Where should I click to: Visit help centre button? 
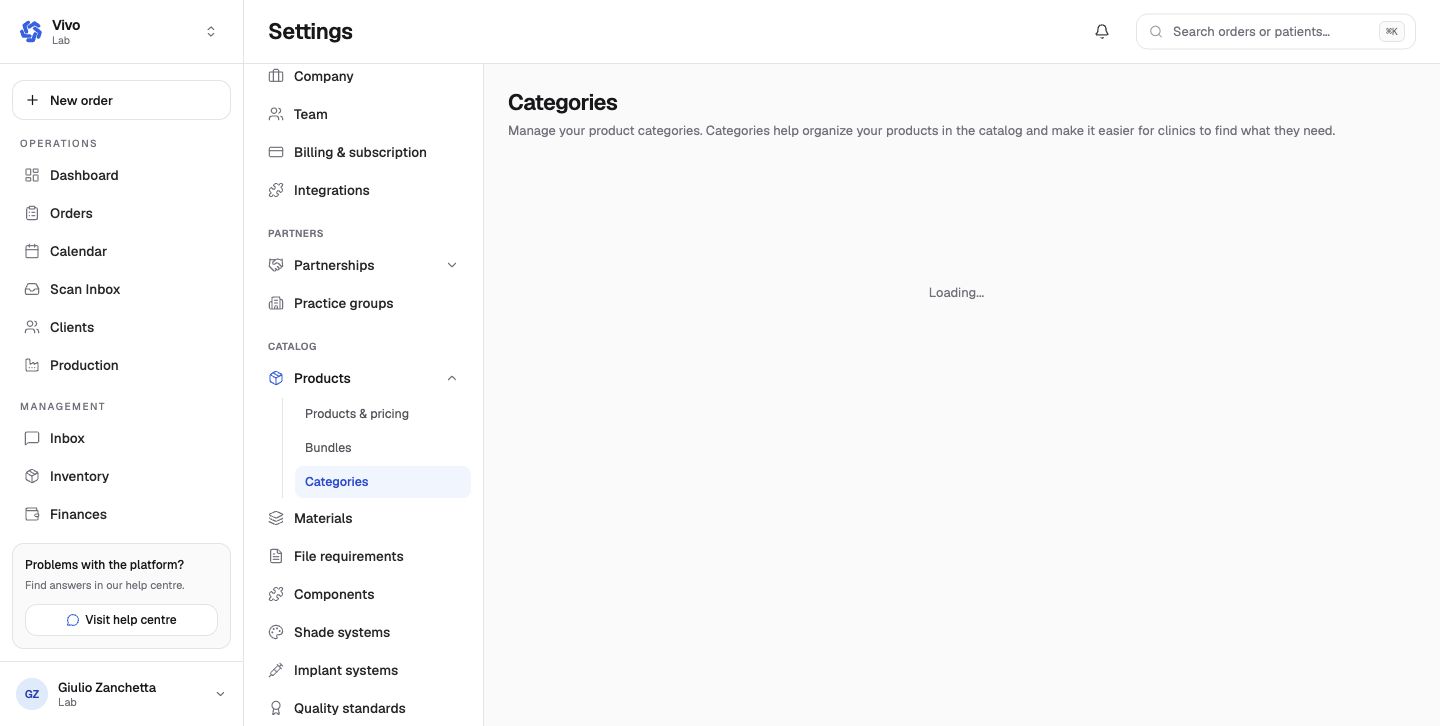(121, 620)
